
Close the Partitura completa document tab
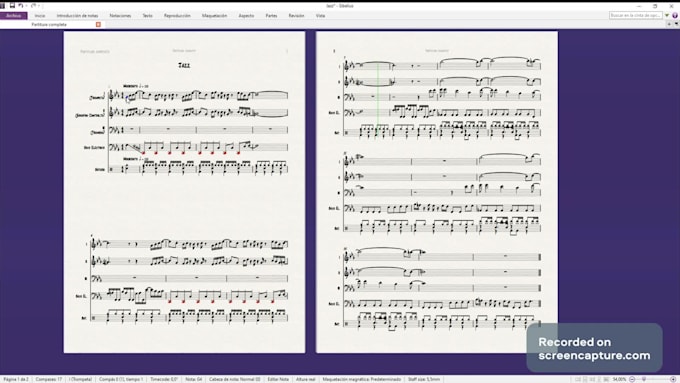[98, 25]
